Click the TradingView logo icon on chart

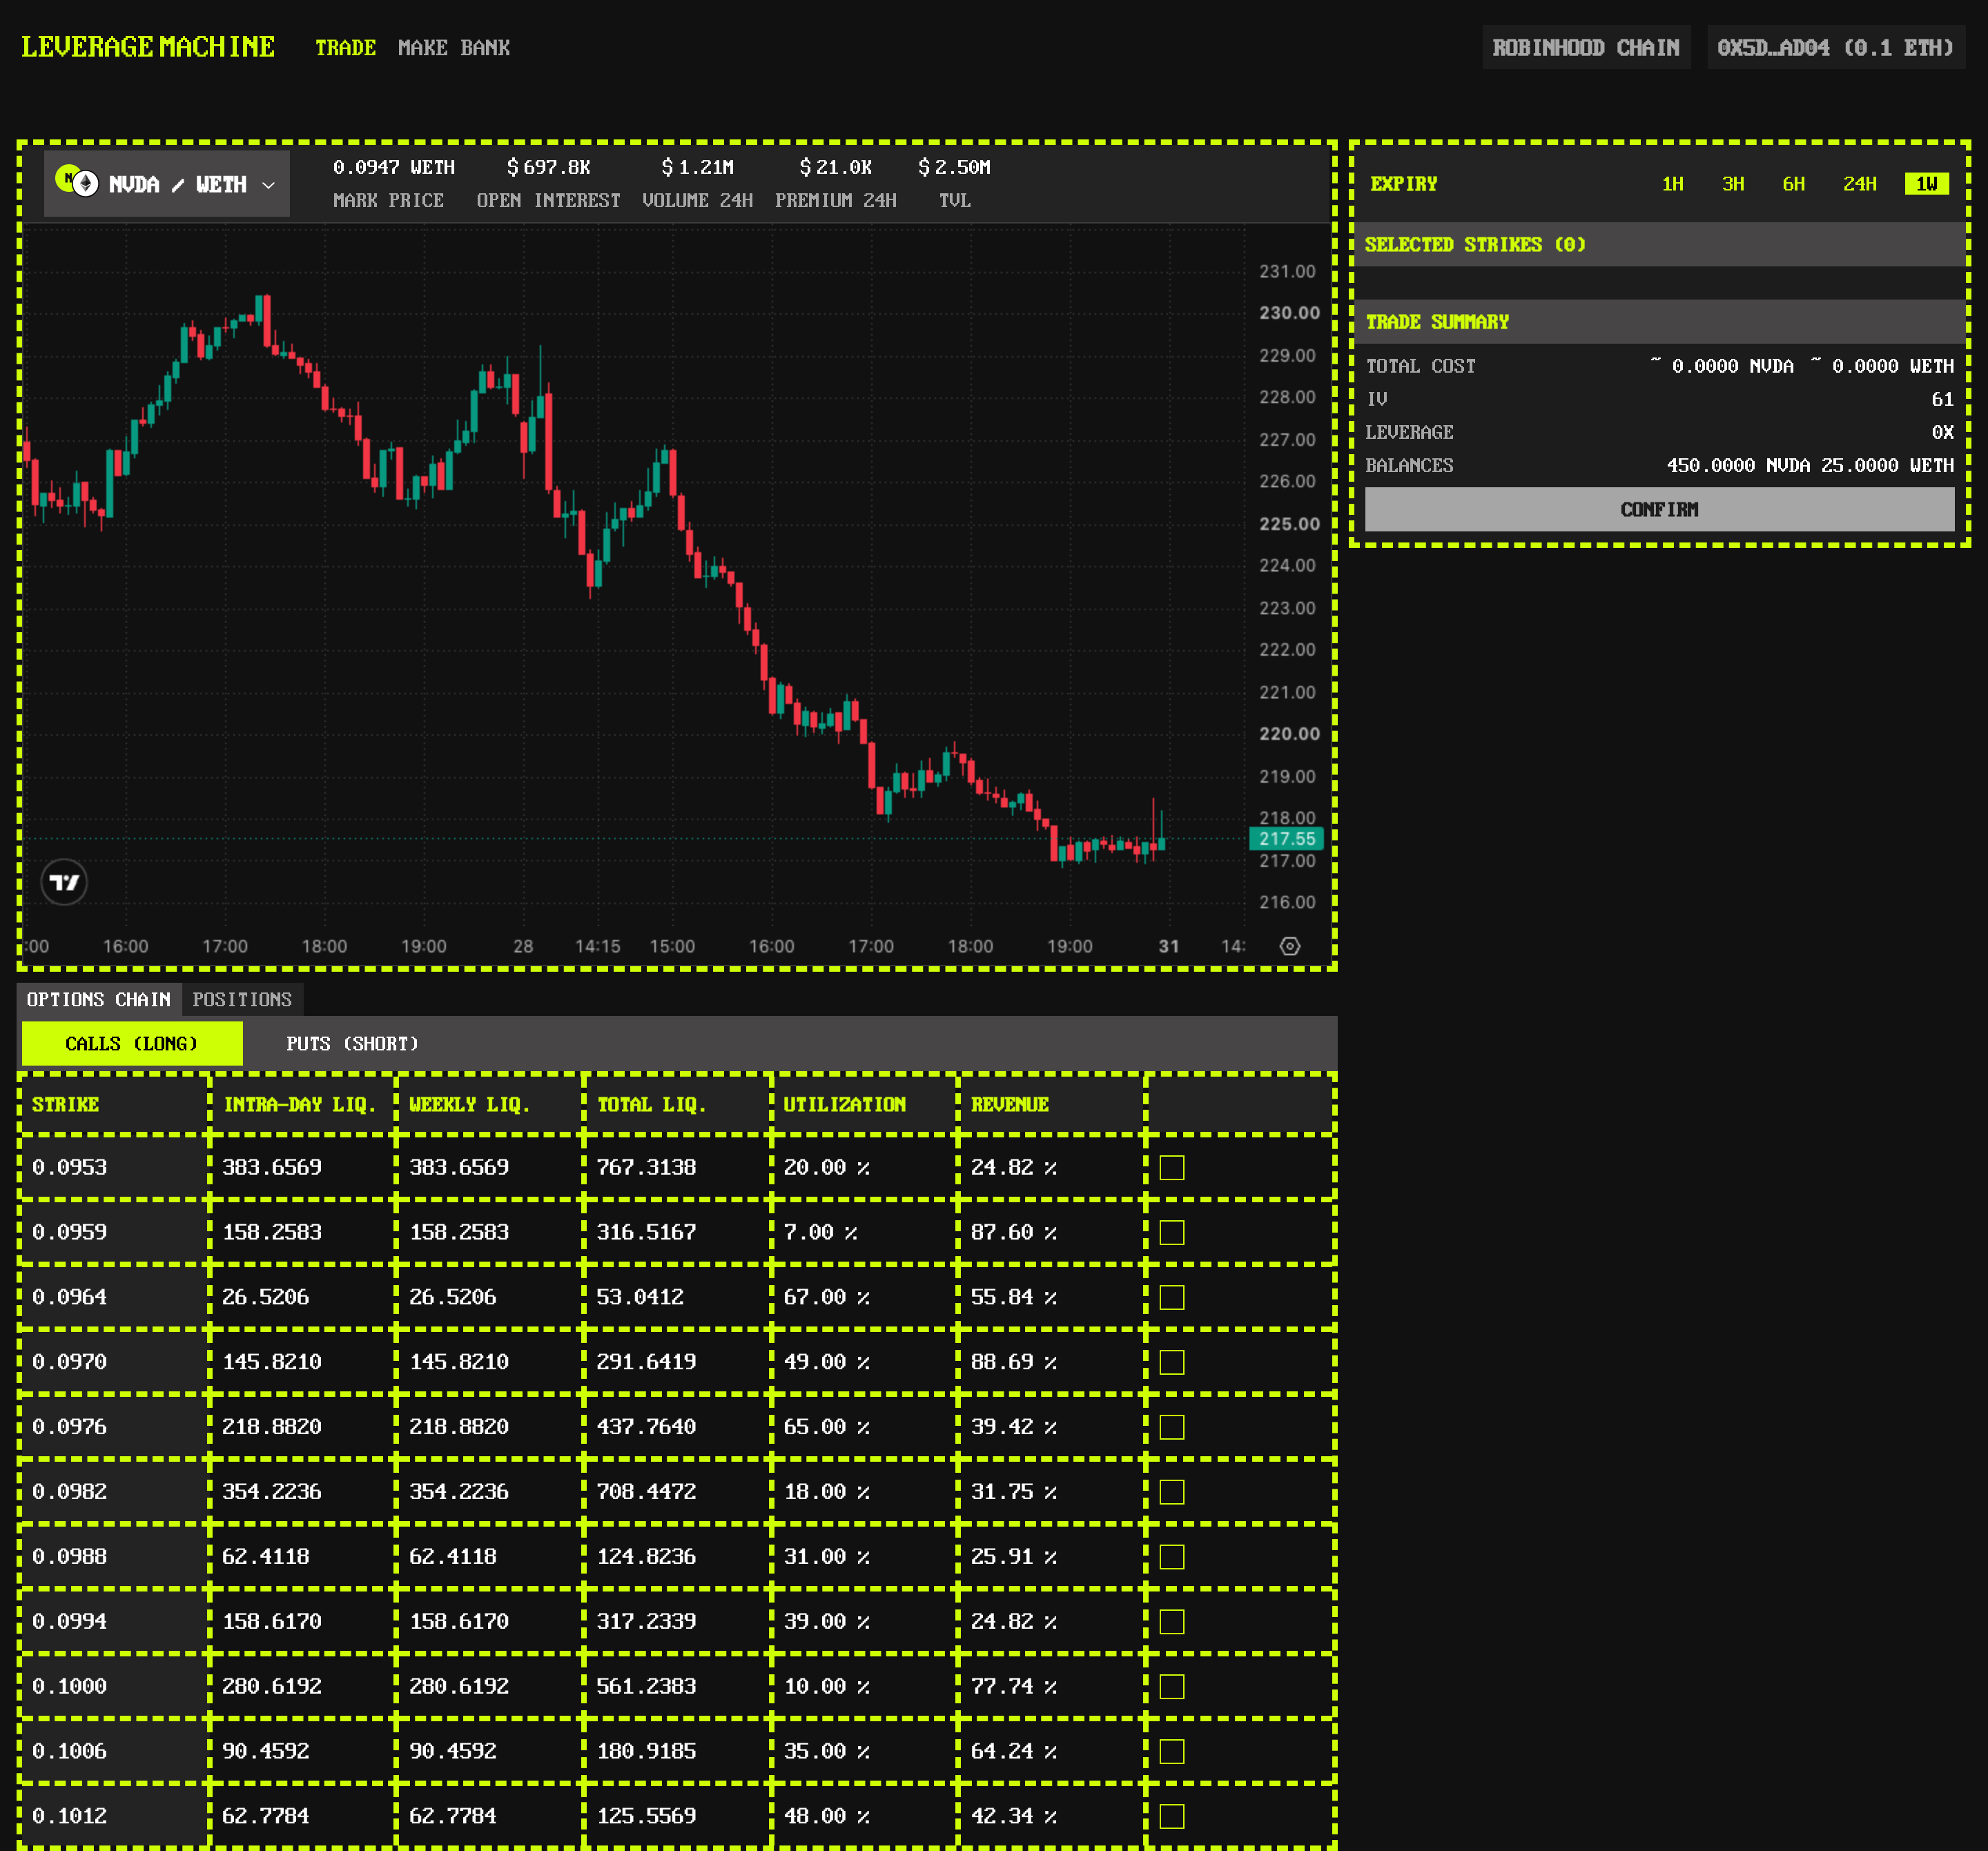tap(64, 882)
